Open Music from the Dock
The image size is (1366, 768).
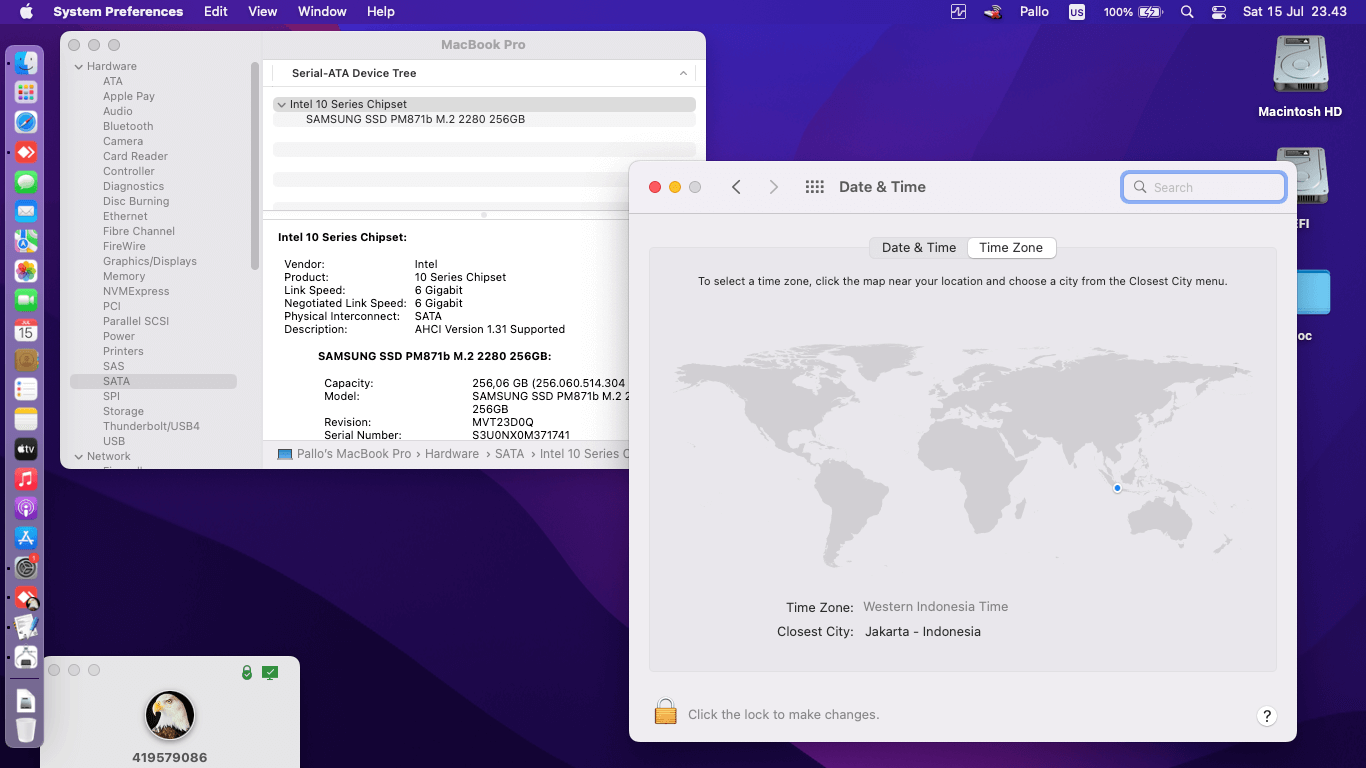[x=26, y=478]
